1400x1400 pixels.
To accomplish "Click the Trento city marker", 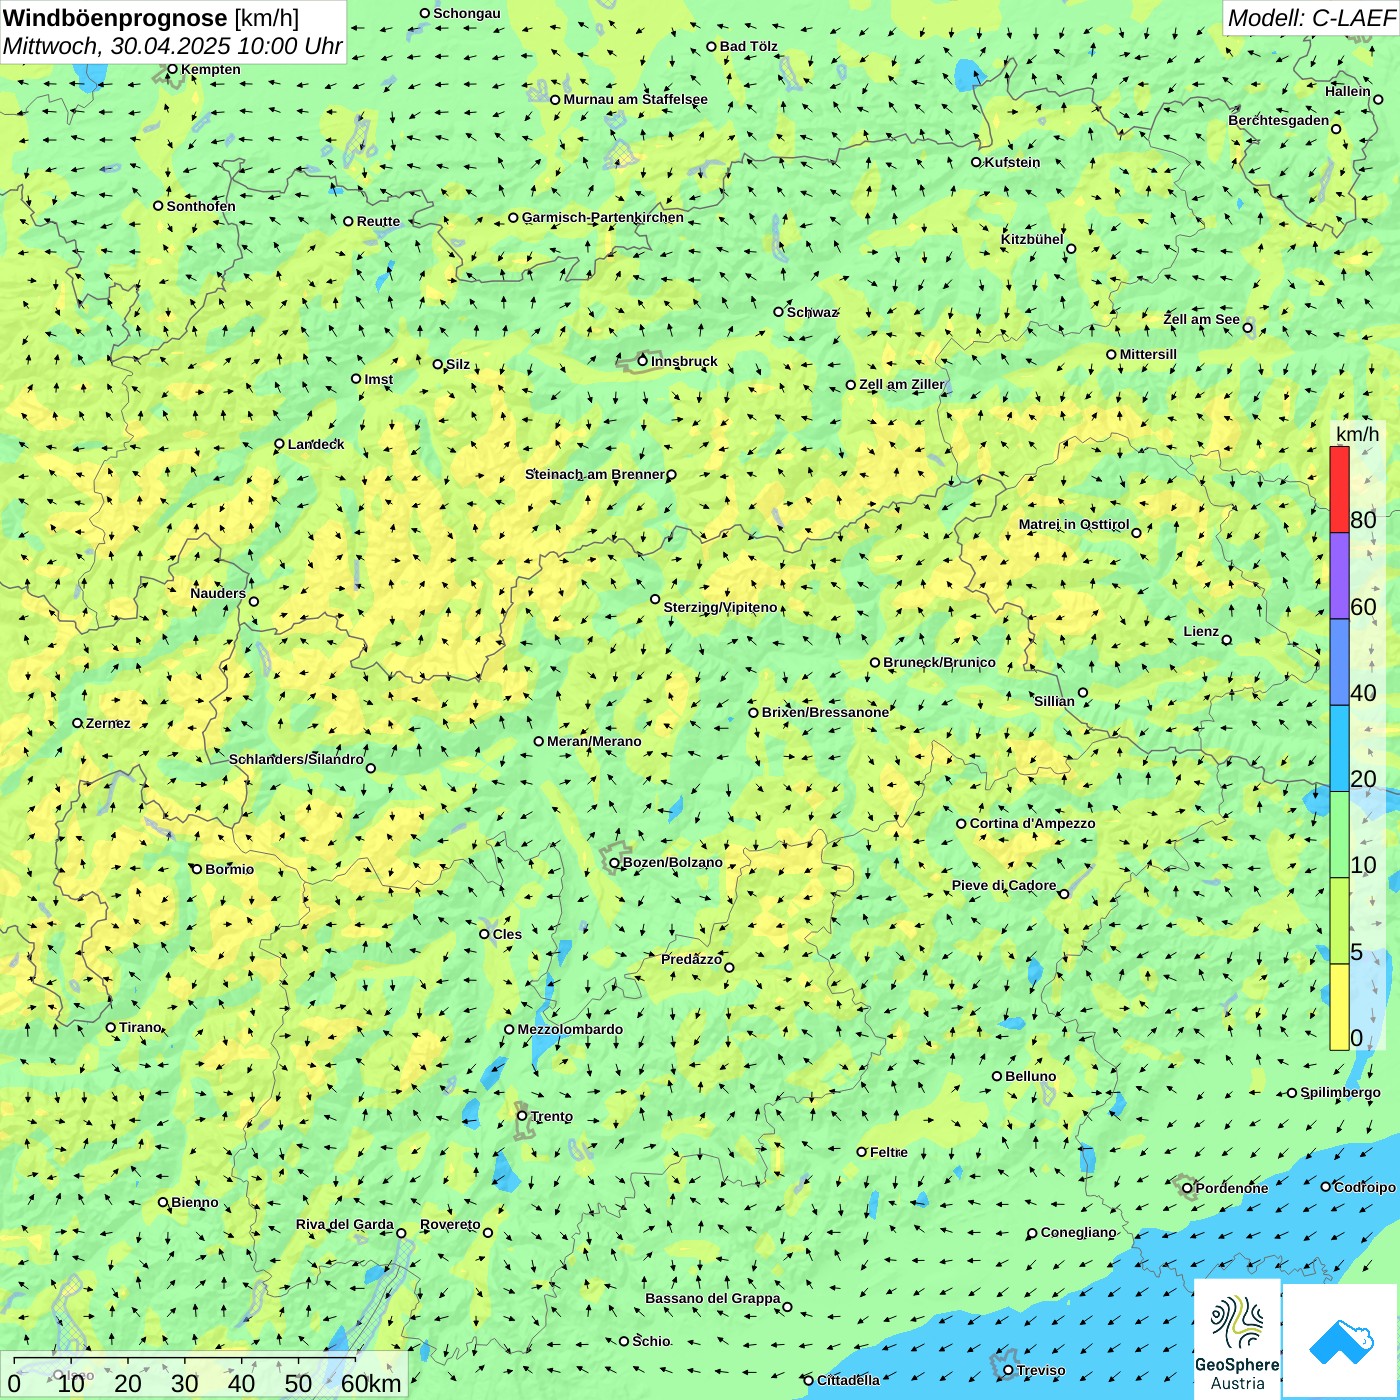I will pyautogui.click(x=522, y=1116).
